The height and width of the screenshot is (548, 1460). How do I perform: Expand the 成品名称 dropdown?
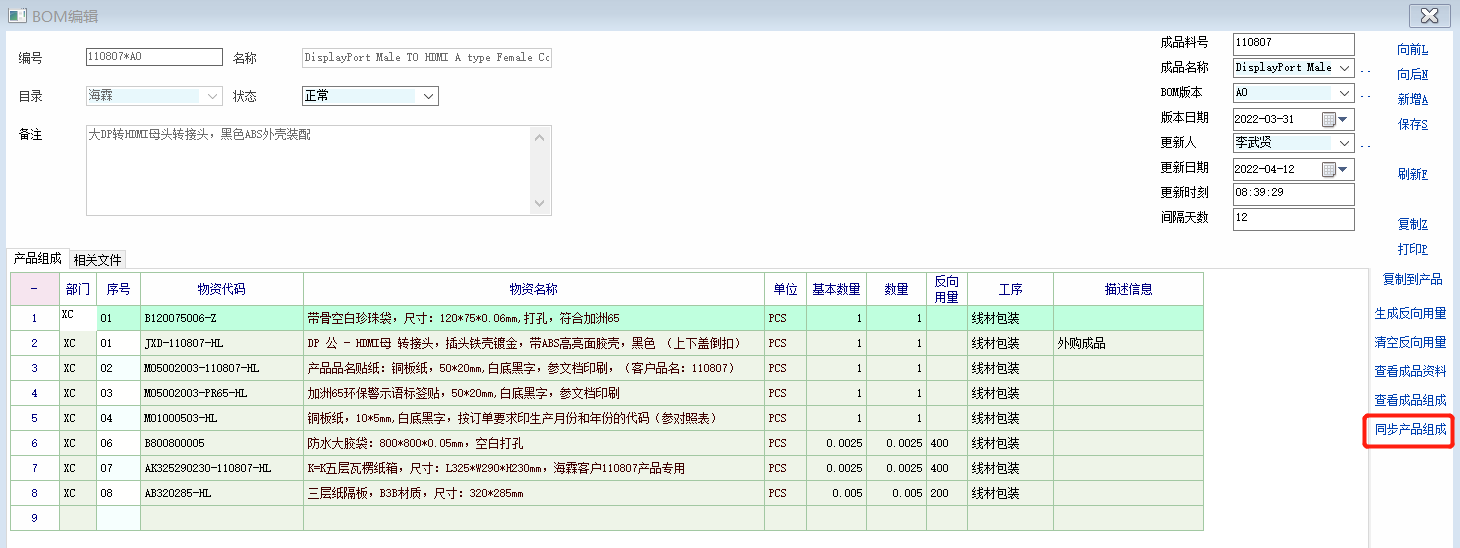coord(1344,68)
